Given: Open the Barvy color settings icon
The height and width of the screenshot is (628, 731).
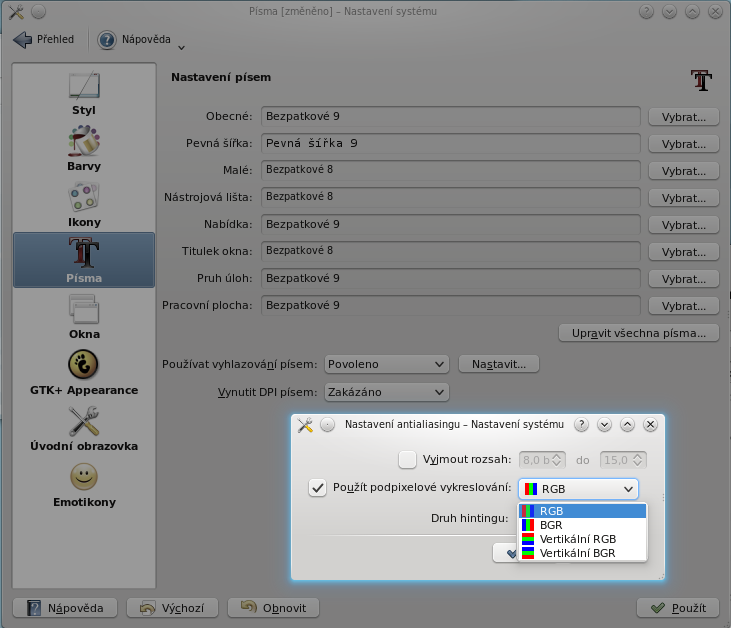Looking at the screenshot, I should (84, 148).
